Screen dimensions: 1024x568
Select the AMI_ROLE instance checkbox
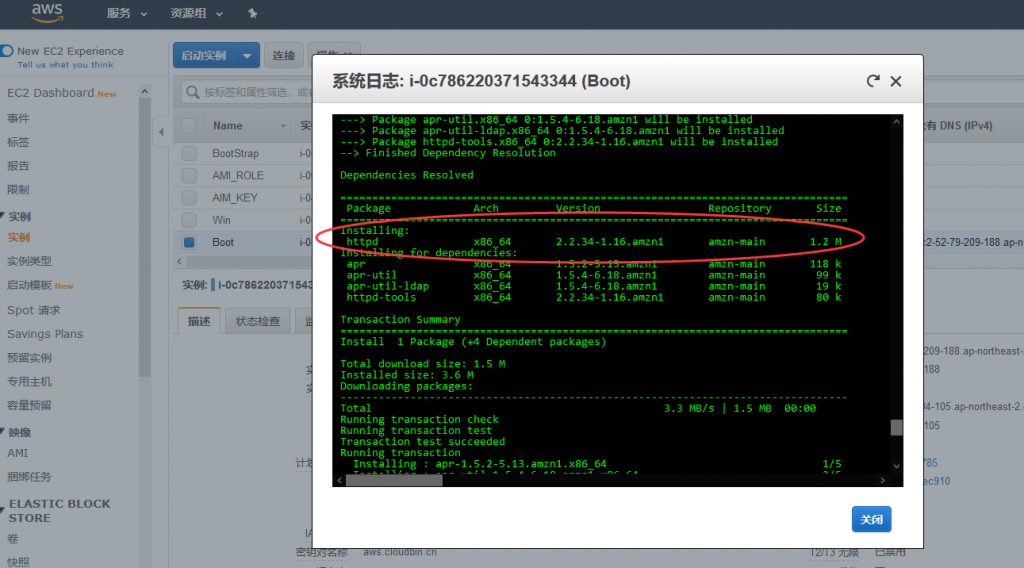(189, 176)
